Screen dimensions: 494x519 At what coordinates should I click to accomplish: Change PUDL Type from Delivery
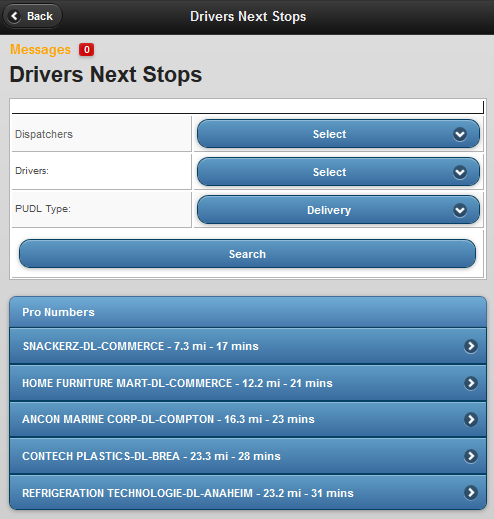pyautogui.click(x=338, y=210)
